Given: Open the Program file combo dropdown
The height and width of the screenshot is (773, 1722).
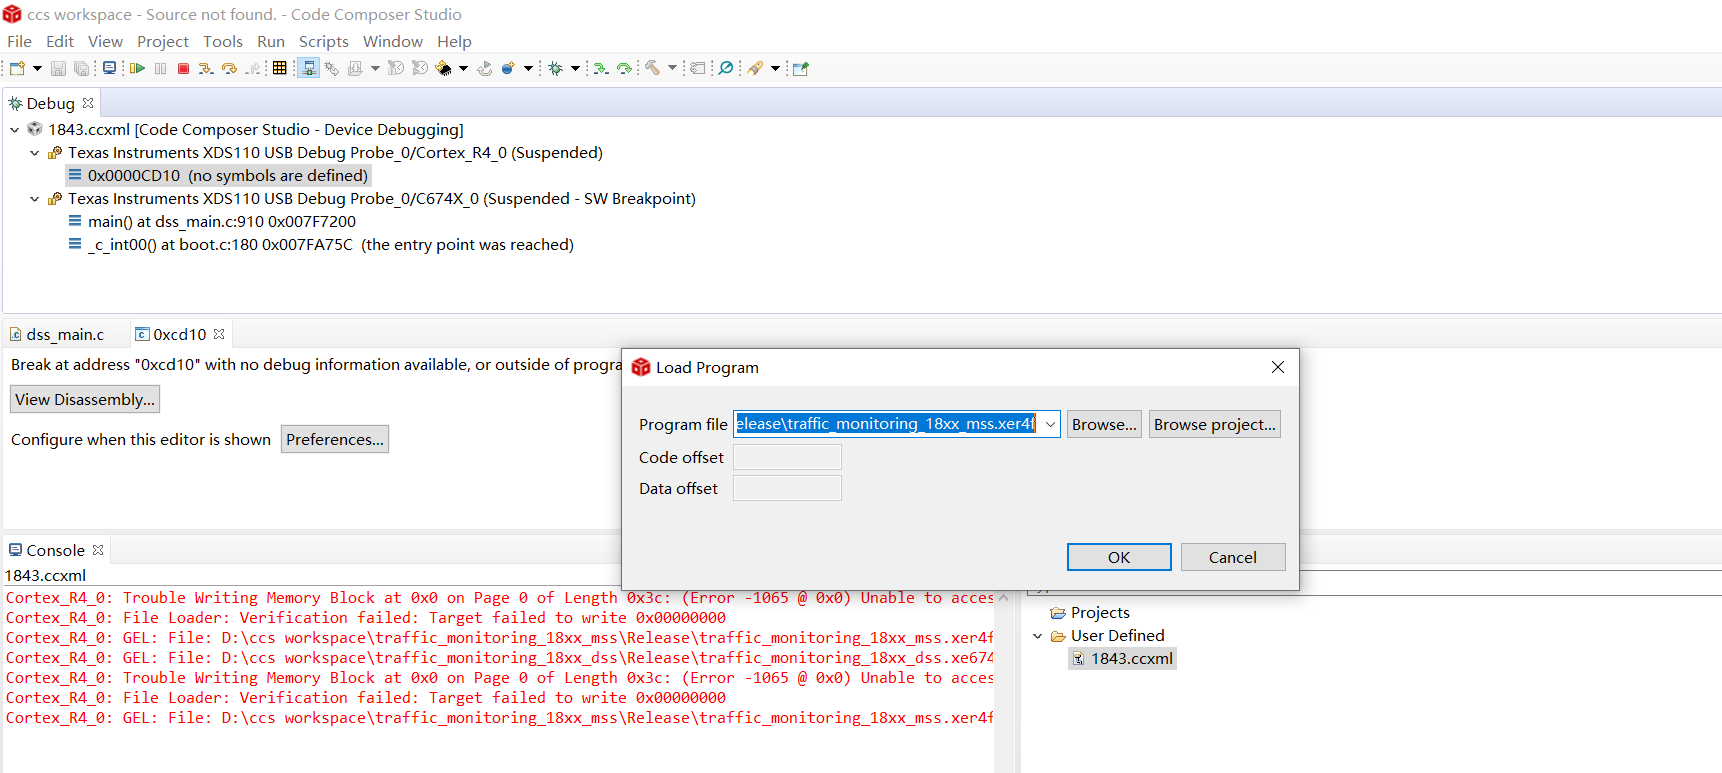Looking at the screenshot, I should click(x=1050, y=424).
